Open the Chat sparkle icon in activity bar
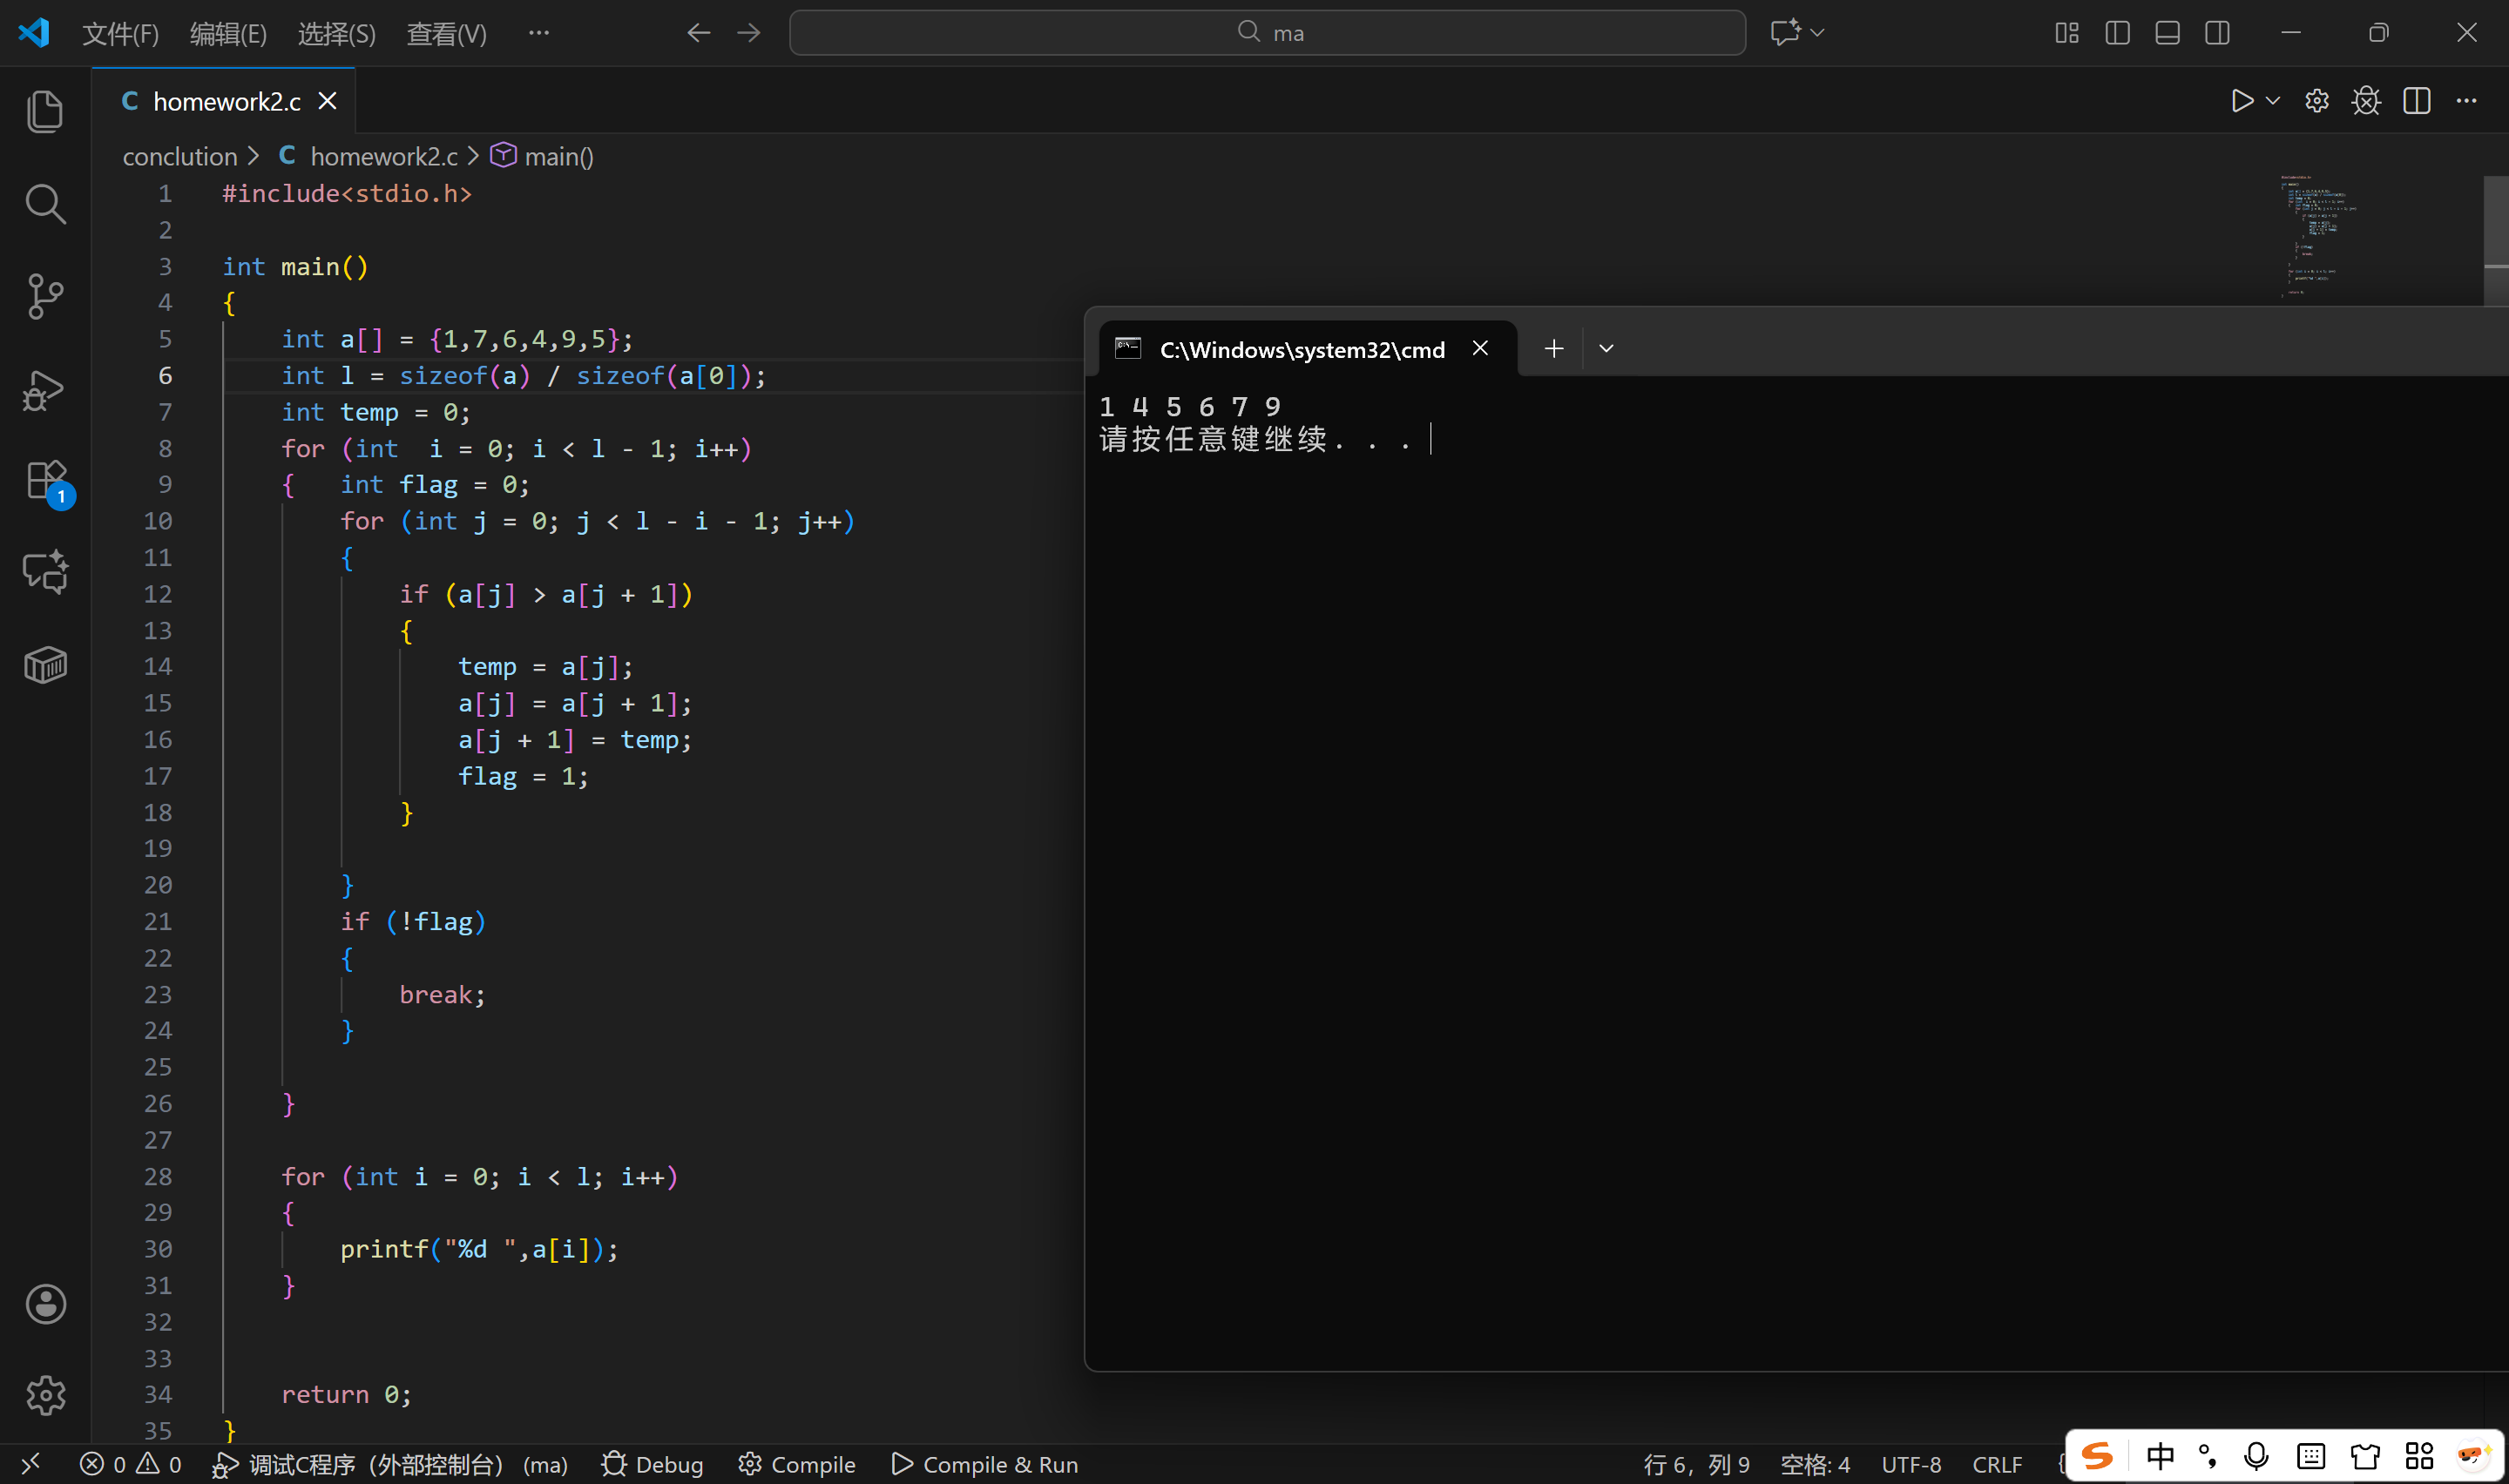The width and height of the screenshot is (2509, 1484). 45,572
